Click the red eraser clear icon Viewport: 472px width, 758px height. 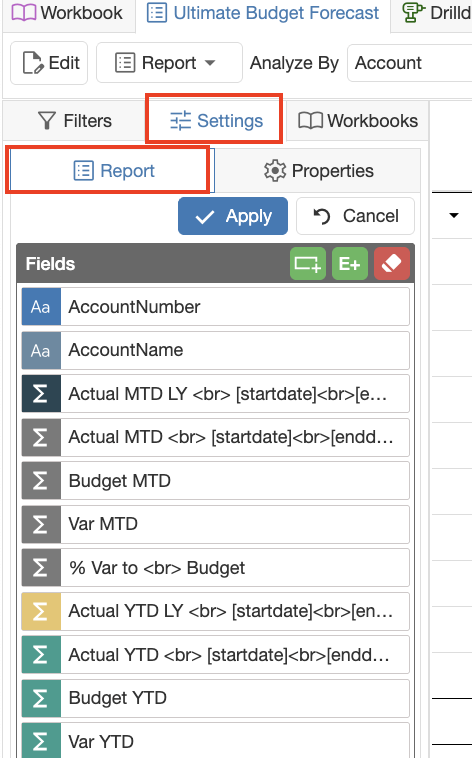[392, 264]
